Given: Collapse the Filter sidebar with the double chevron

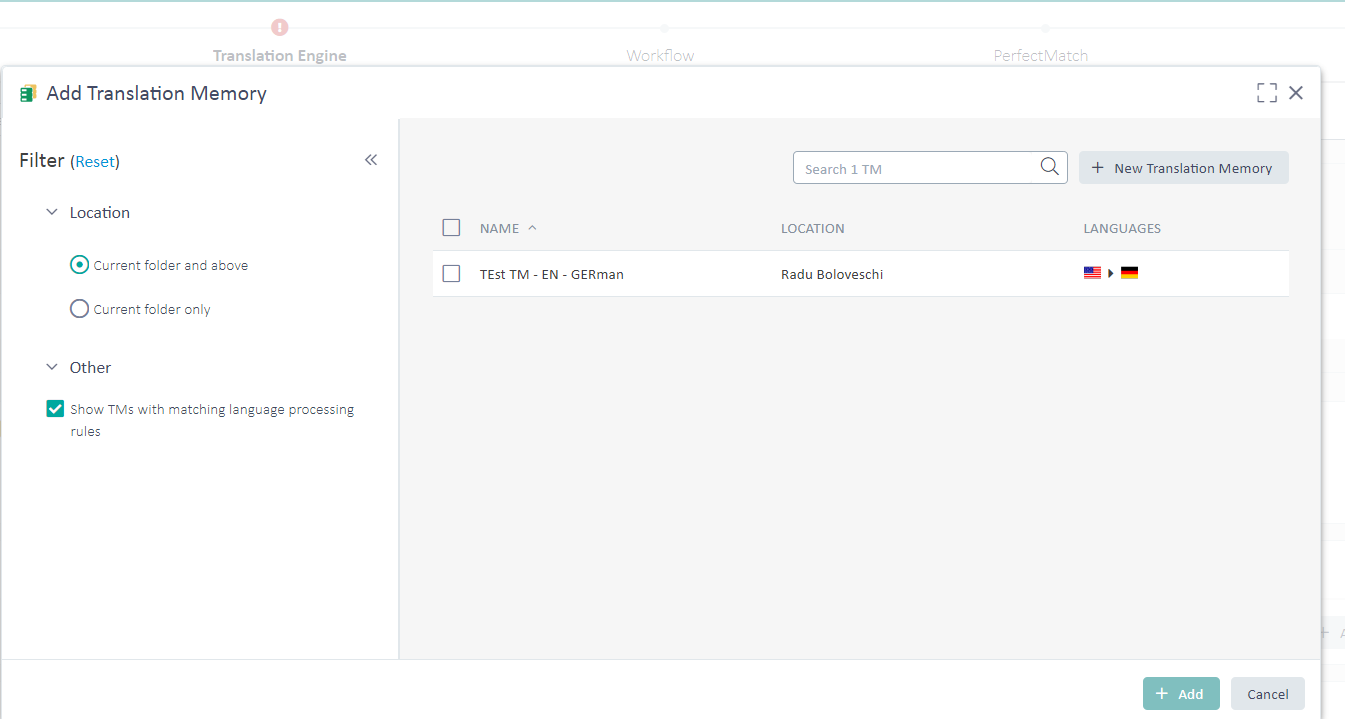Looking at the screenshot, I should [371, 159].
